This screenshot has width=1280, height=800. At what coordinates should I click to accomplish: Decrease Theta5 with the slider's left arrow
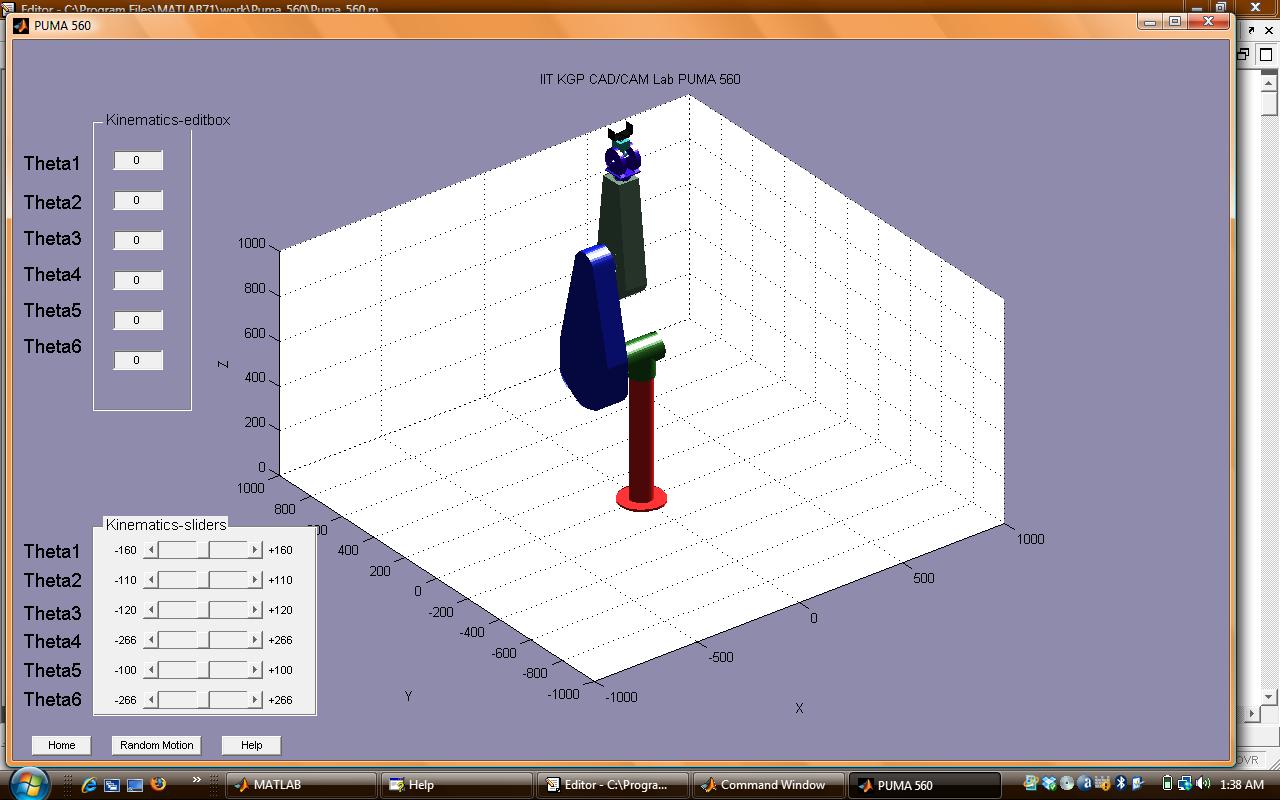(151, 670)
